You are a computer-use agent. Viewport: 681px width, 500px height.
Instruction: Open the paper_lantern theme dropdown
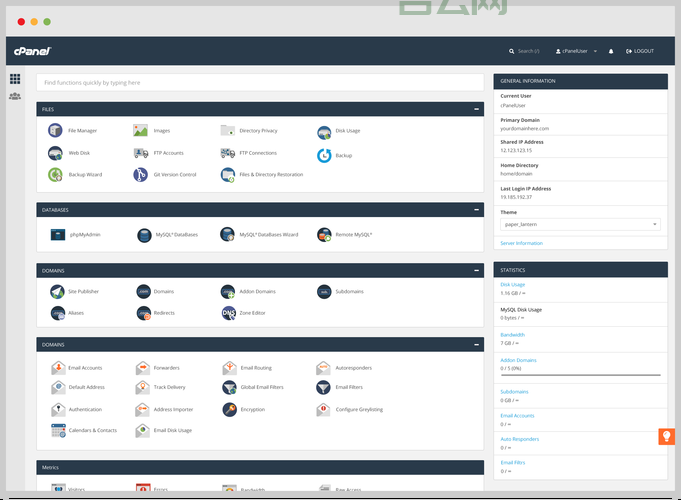click(x=581, y=224)
